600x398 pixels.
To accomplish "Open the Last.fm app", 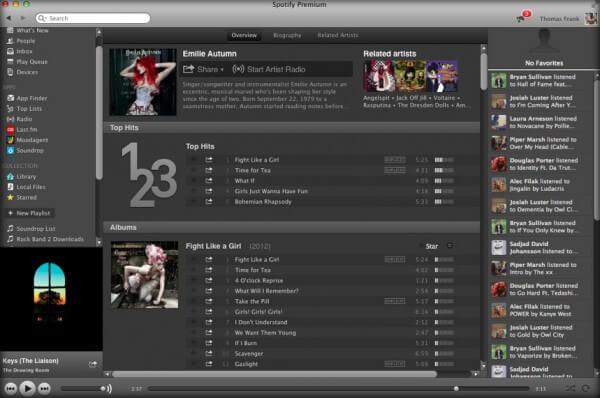I will tap(22, 129).
